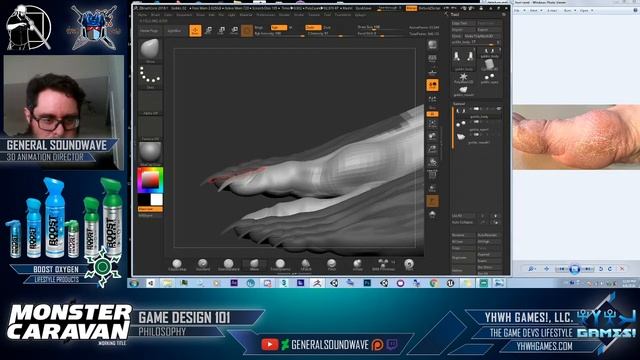Click the Solo icon at right shelf bottom
Viewport: 640px width, 360px height.
[432, 214]
